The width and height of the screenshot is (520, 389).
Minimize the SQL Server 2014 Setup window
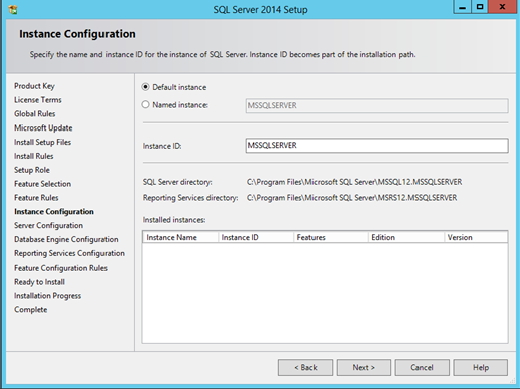pos(462,7)
